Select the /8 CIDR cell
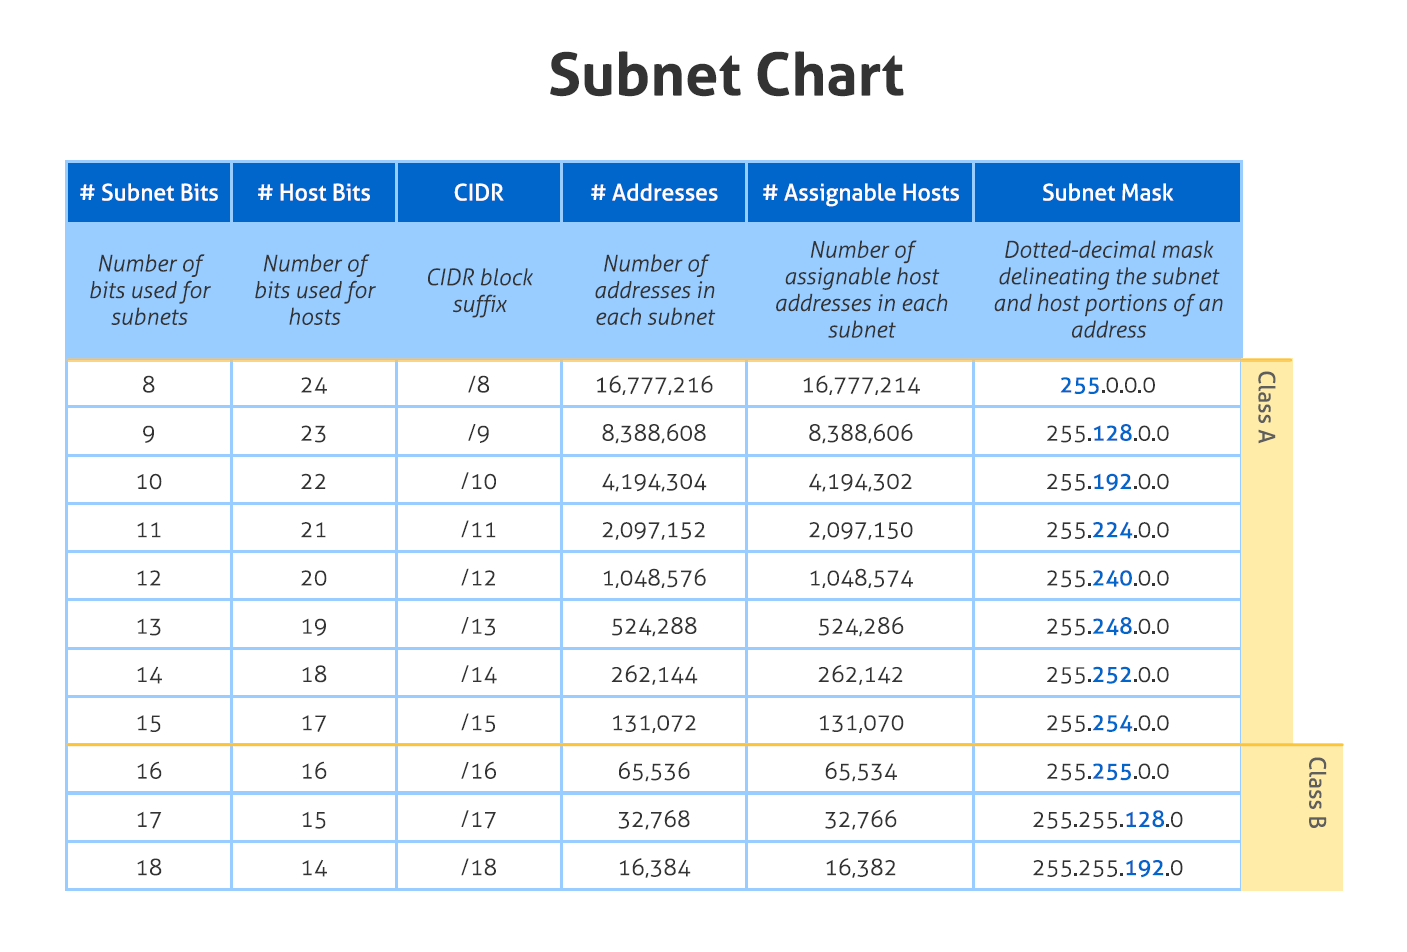1407x952 pixels. point(479,385)
